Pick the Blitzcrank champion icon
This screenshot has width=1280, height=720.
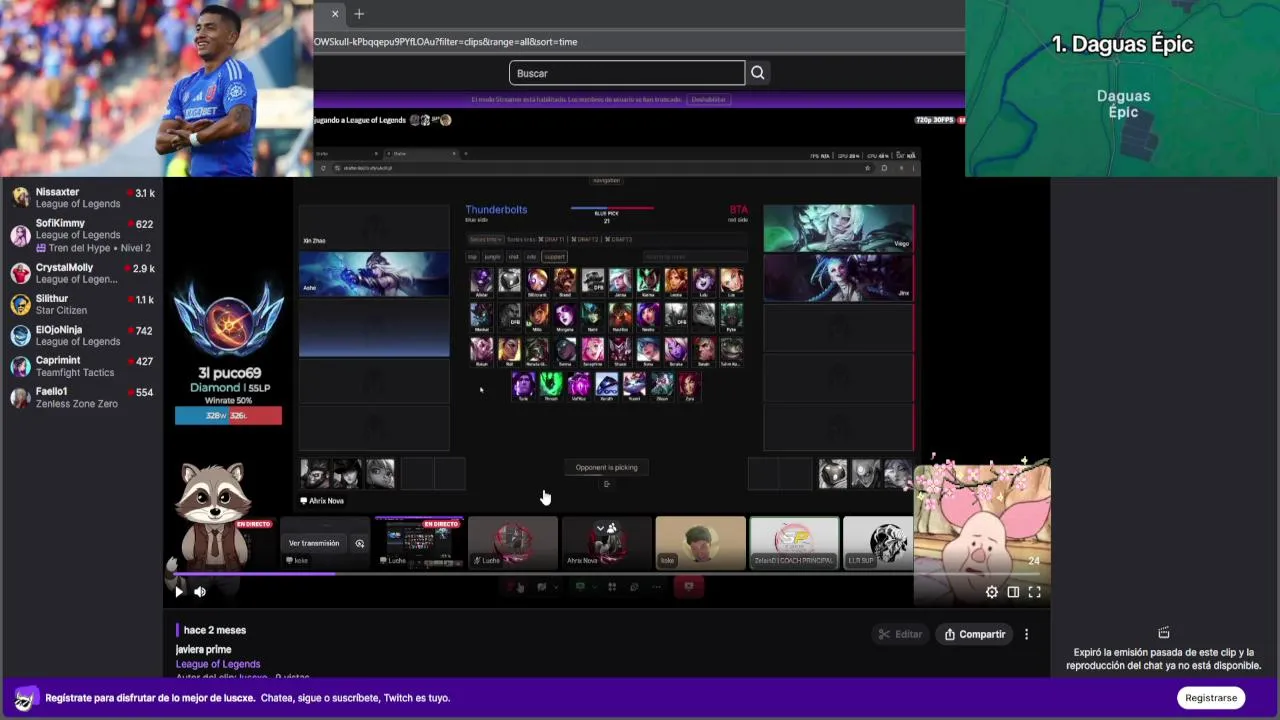pos(537,281)
